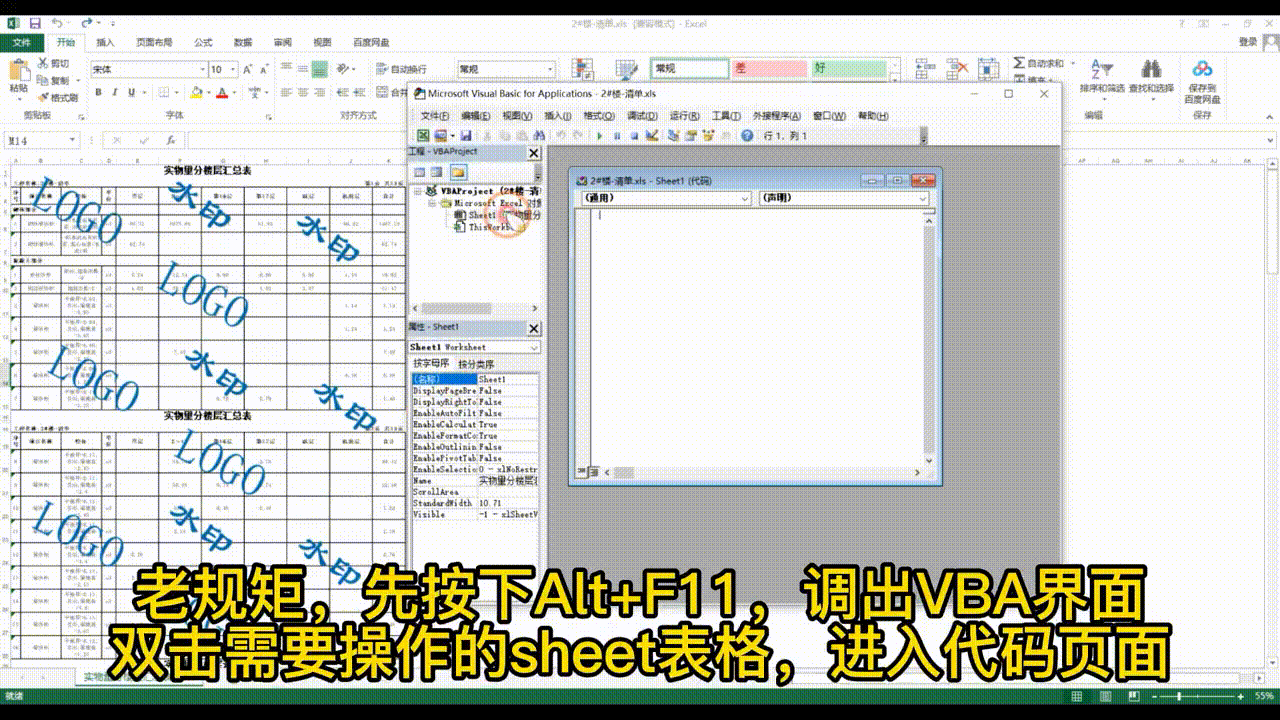The image size is (1280, 720).
Task: Open VBA 编辑(E) menu
Action: pos(475,116)
